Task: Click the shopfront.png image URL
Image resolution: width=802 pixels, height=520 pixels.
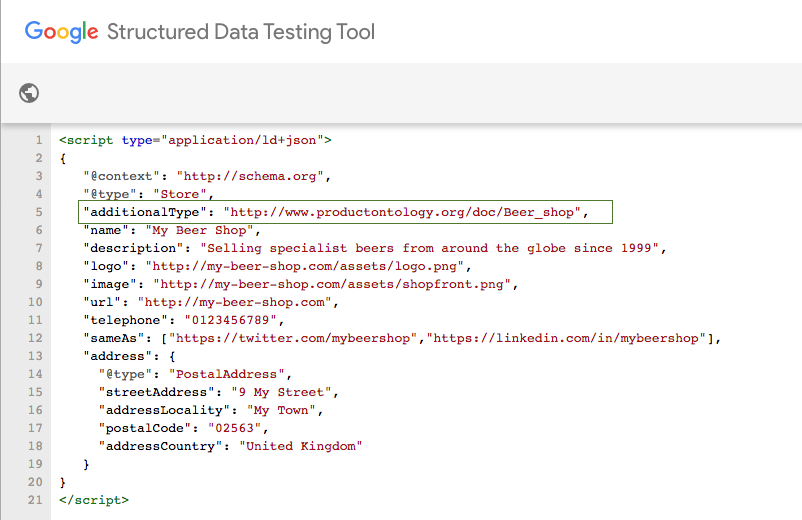Action: 334,284
